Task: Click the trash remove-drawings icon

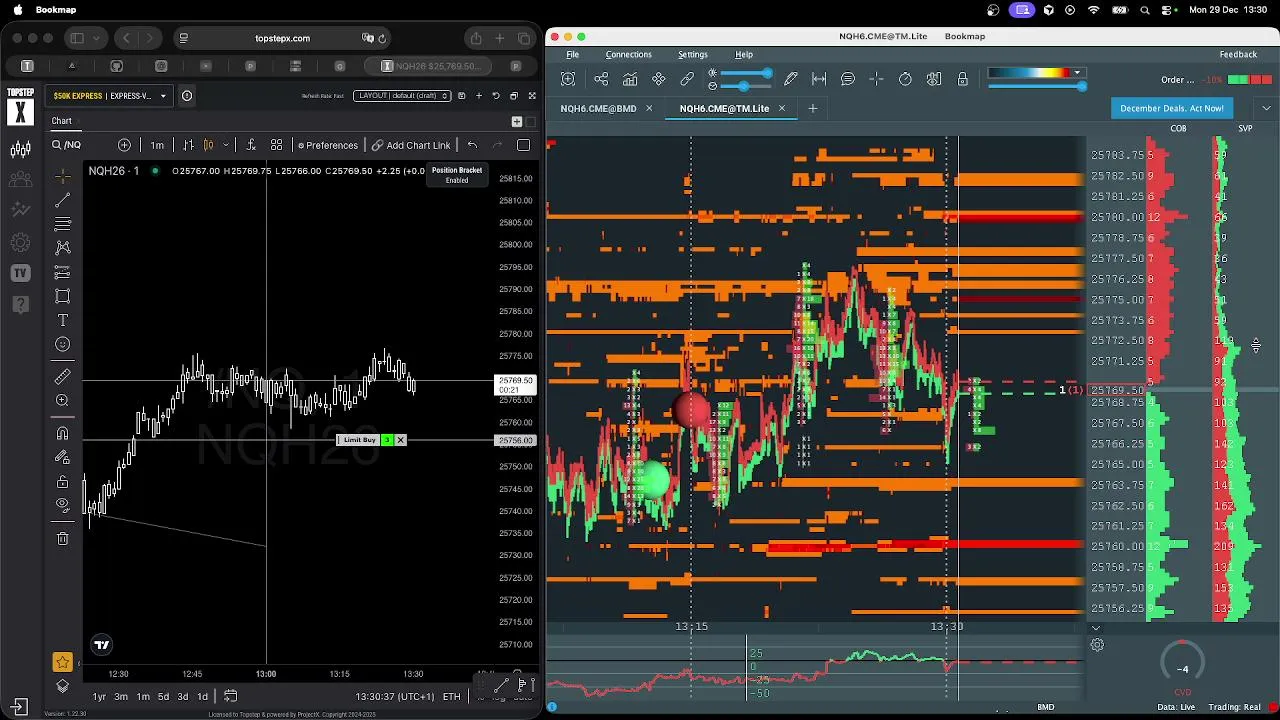Action: (x=62, y=538)
